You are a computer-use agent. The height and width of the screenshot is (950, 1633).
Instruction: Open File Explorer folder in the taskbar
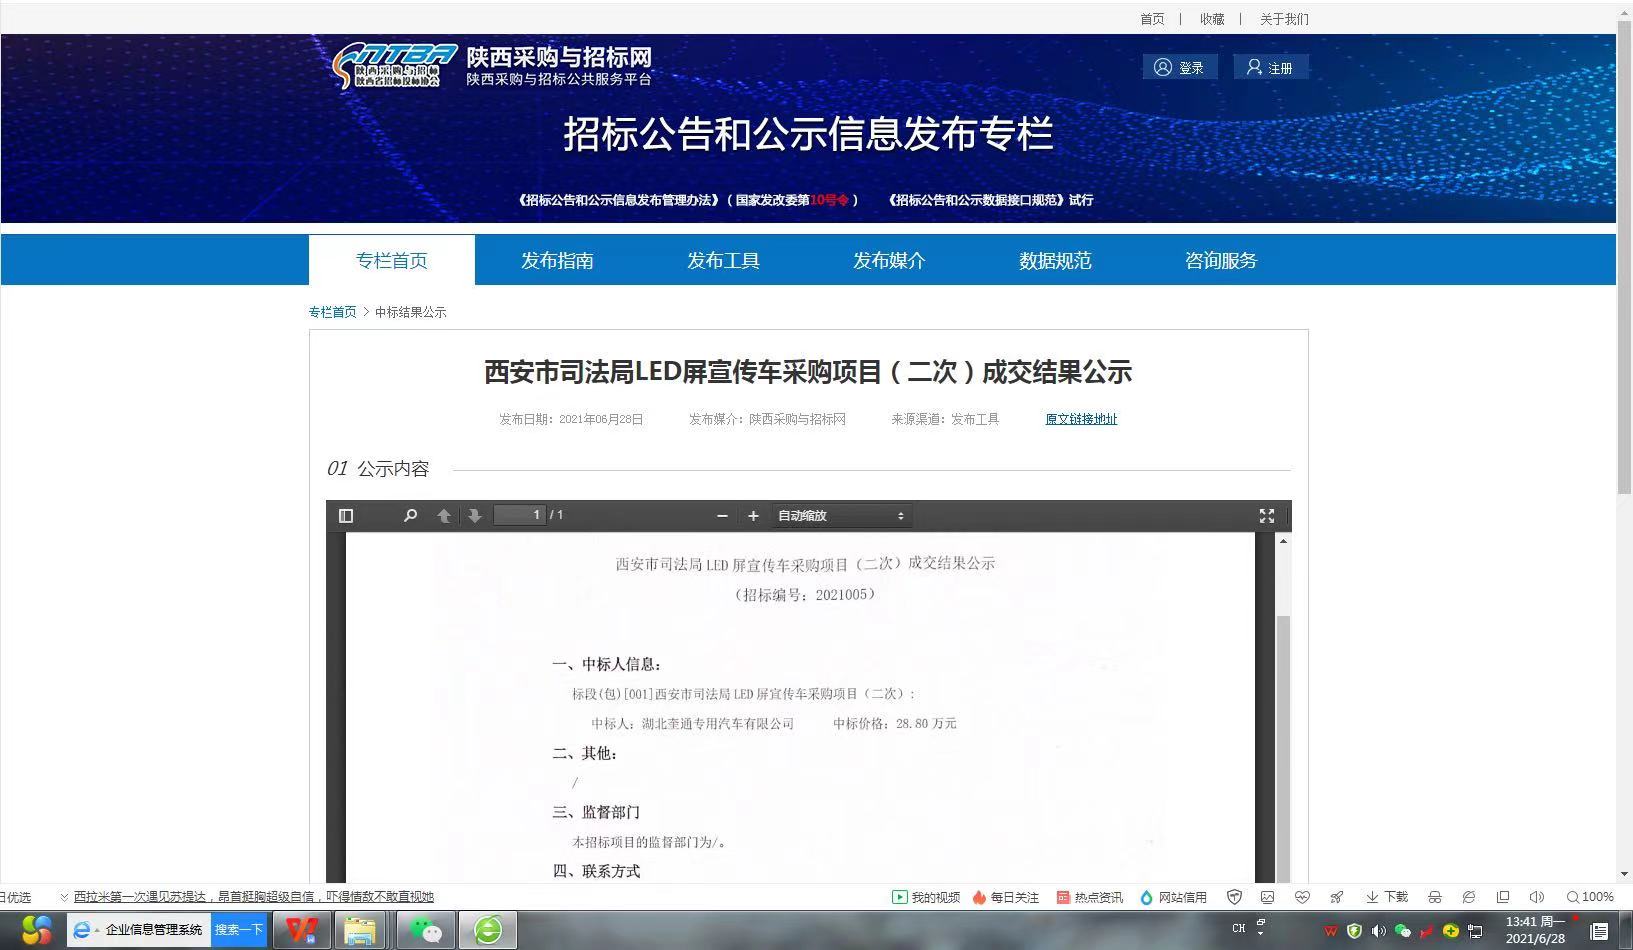(361, 930)
